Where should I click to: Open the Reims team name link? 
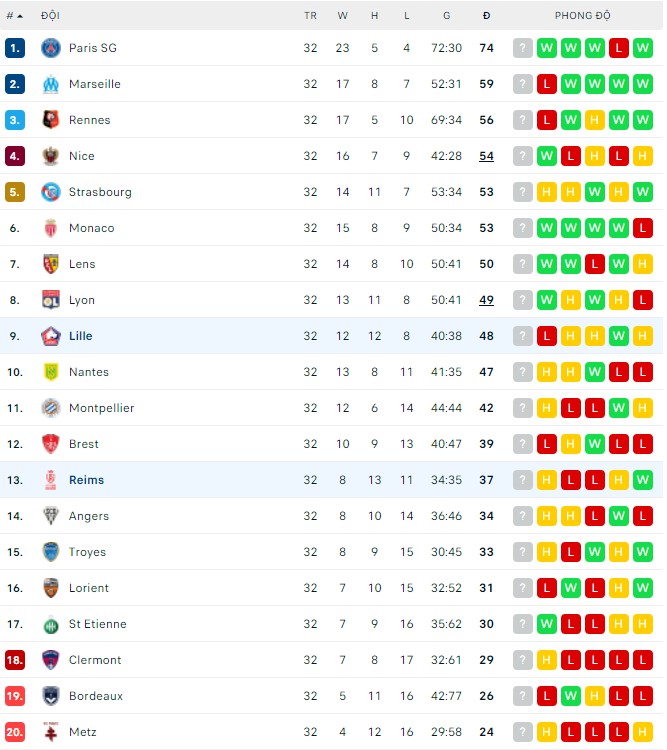click(86, 480)
